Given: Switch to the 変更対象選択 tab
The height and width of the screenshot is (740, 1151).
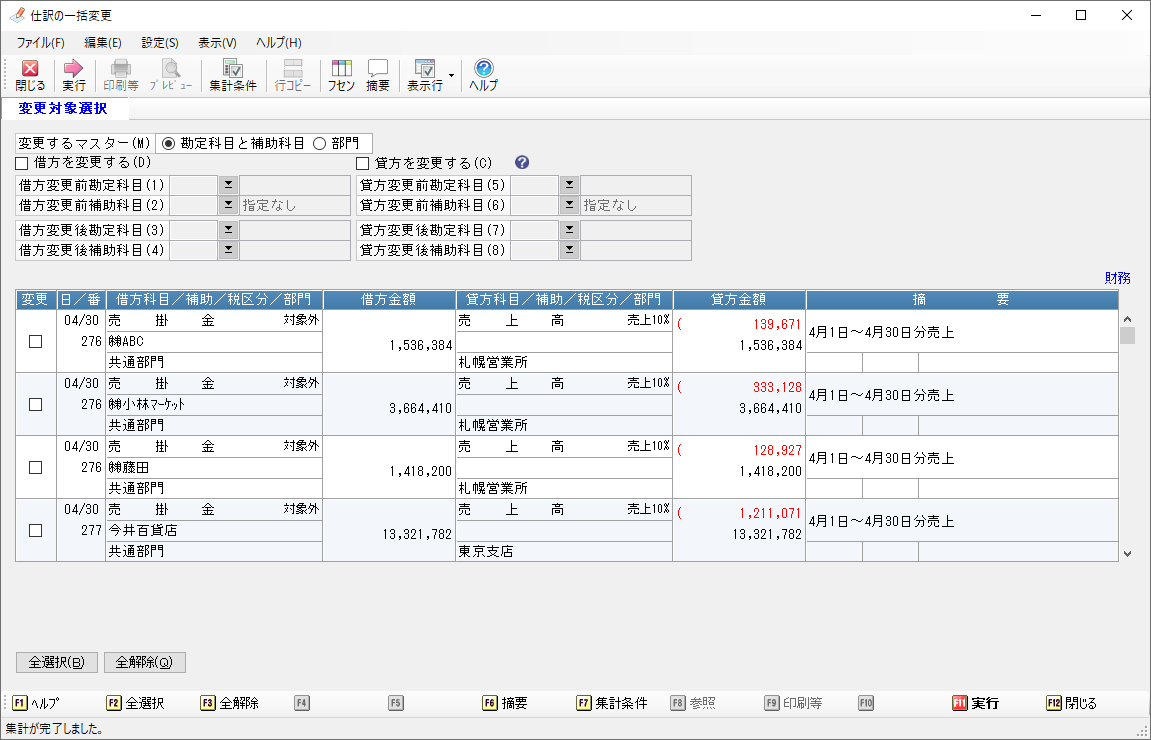Looking at the screenshot, I should pos(63,109).
